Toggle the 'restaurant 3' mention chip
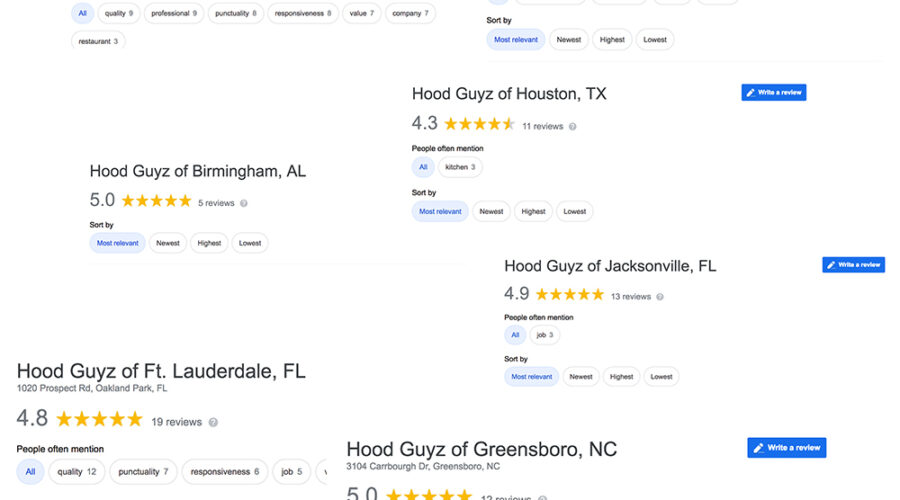 click(x=99, y=41)
